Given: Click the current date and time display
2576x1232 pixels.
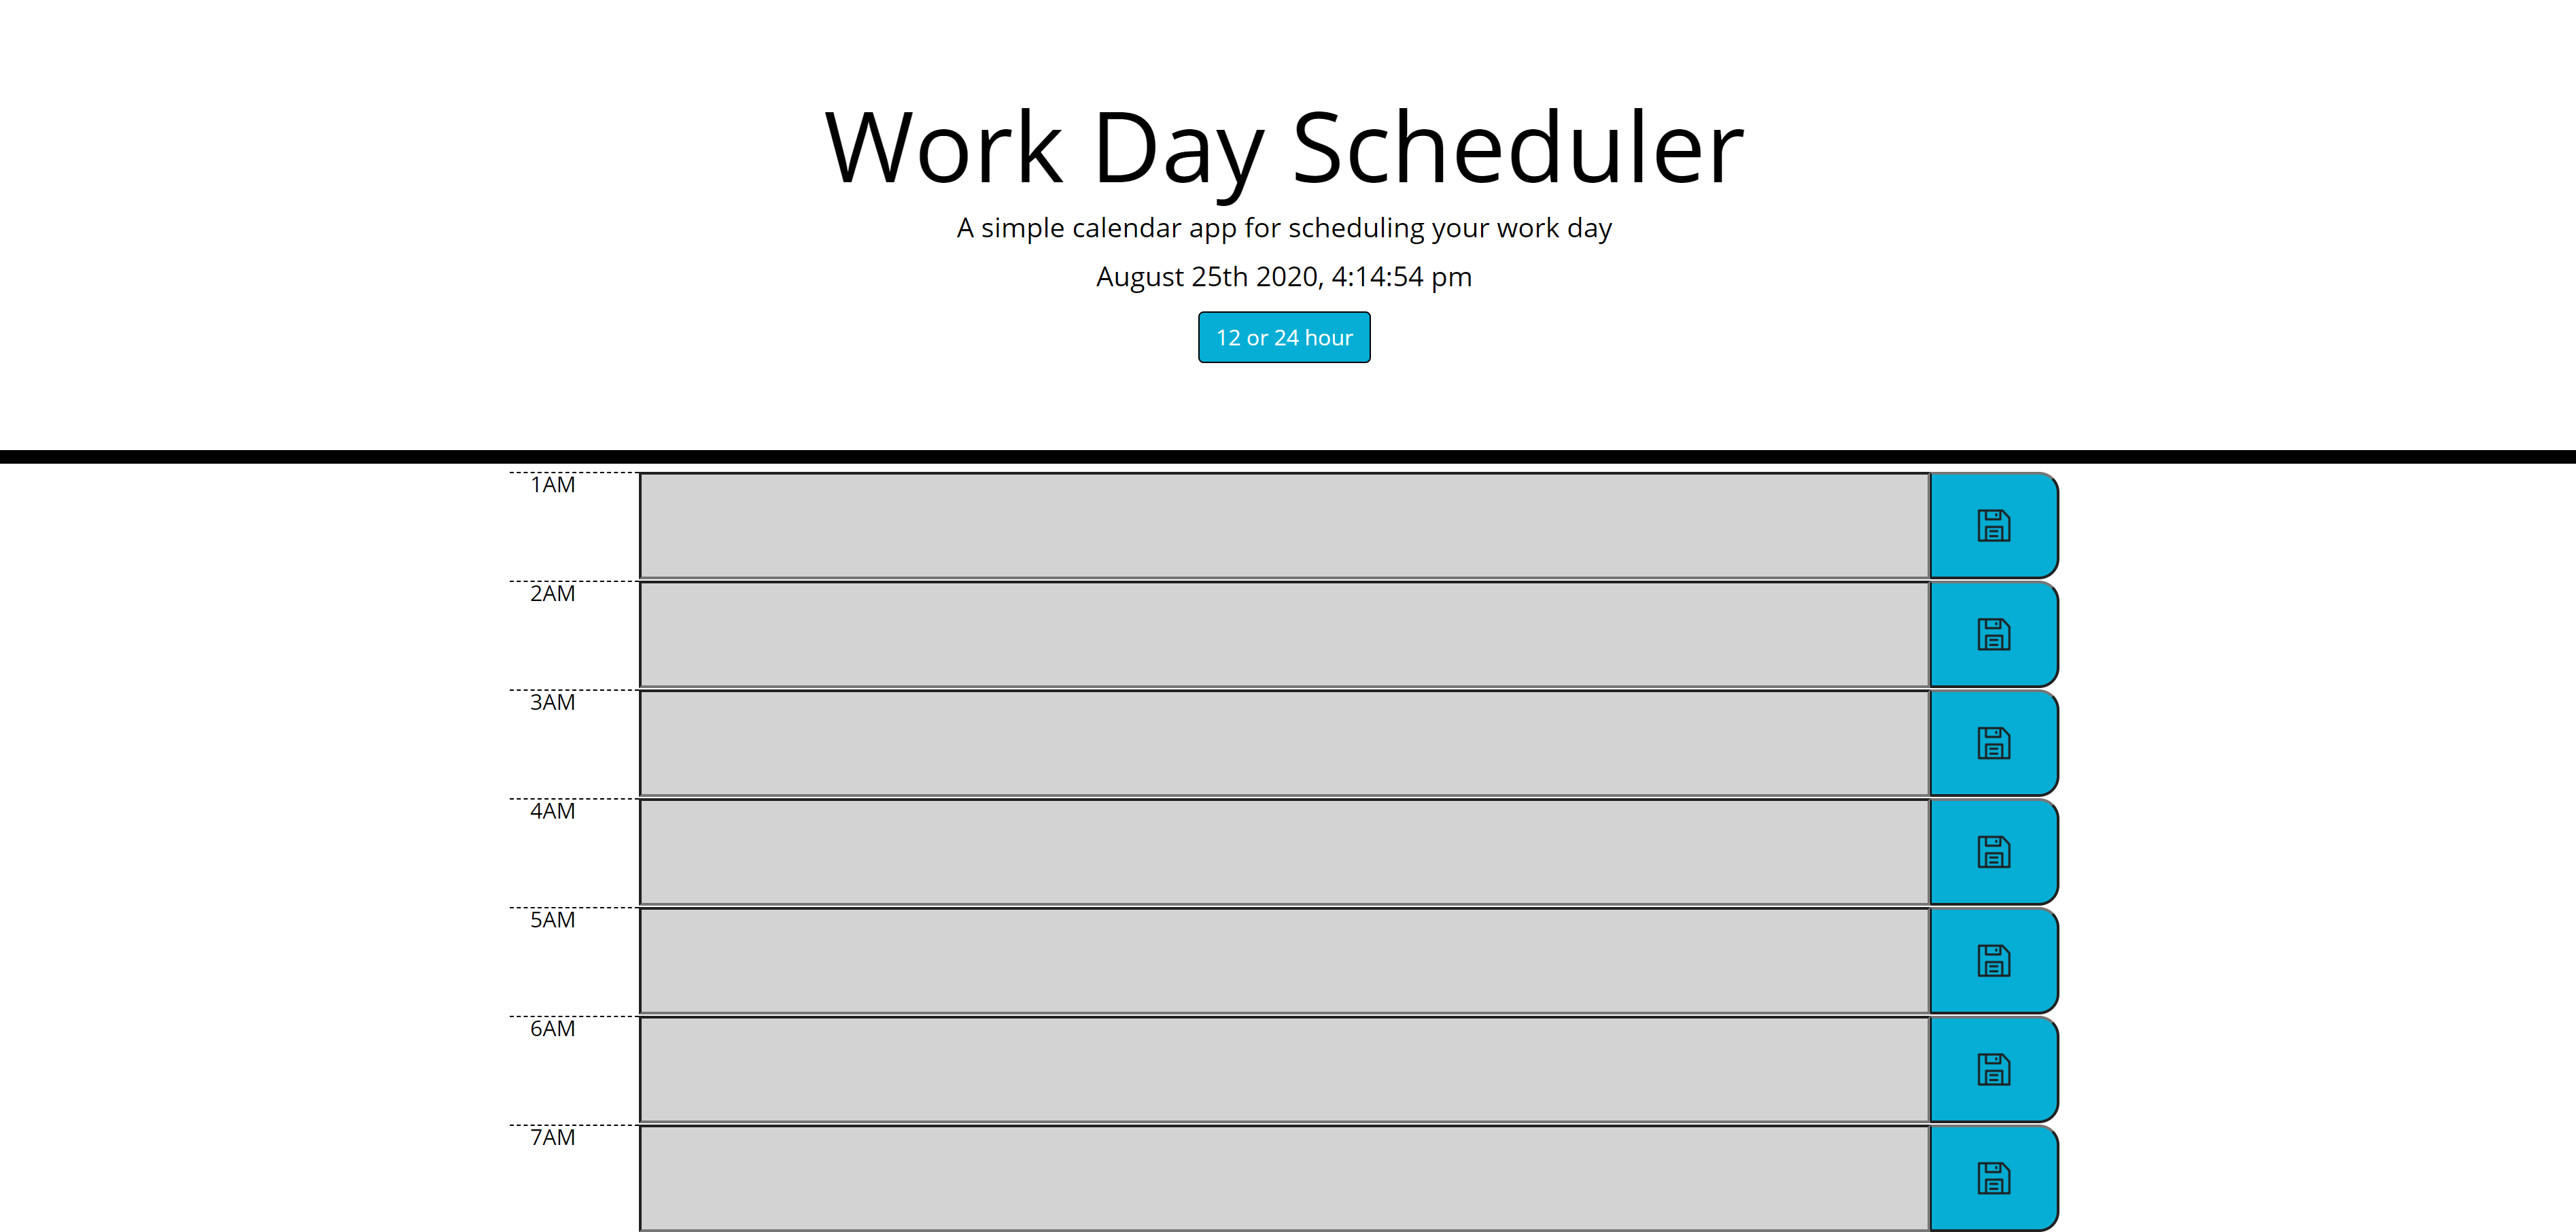Looking at the screenshot, I should [1284, 277].
